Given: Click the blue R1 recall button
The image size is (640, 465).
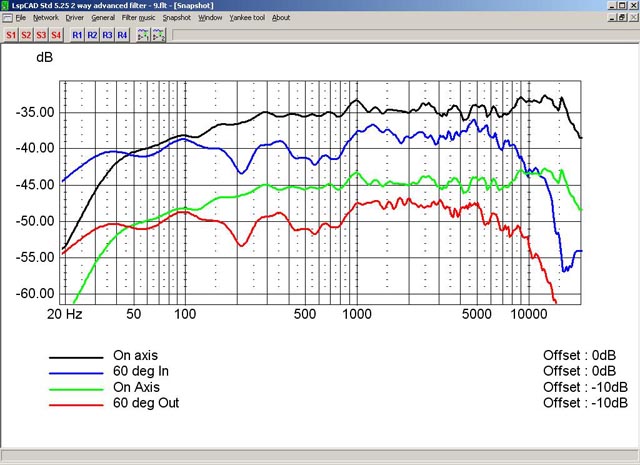Looking at the screenshot, I should (77, 35).
